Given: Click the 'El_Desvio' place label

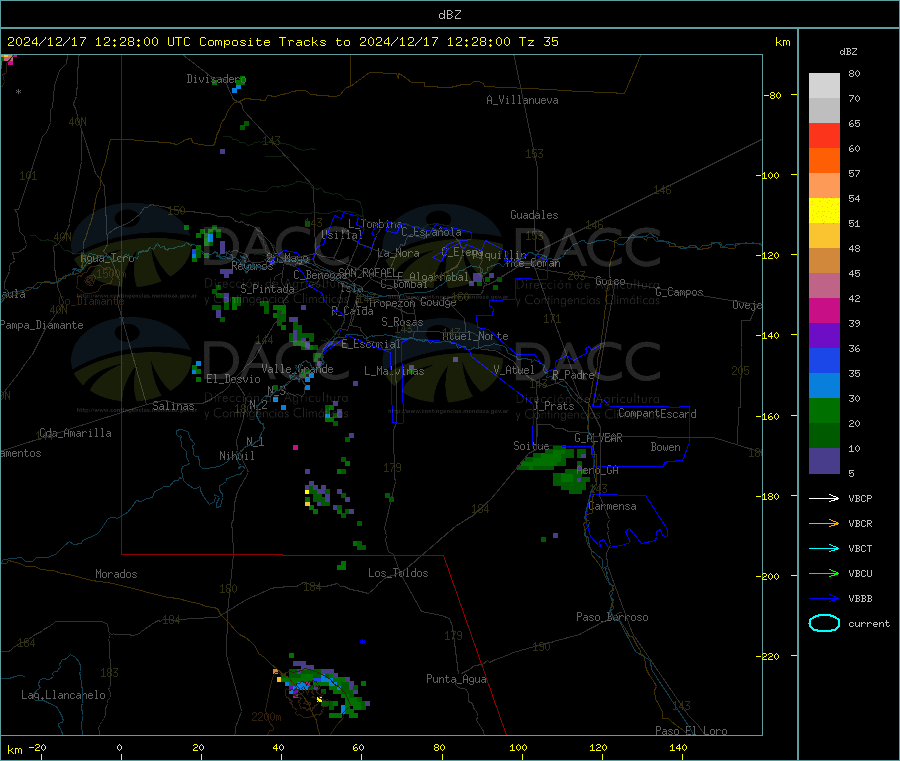Looking at the screenshot, I should 233,379.
